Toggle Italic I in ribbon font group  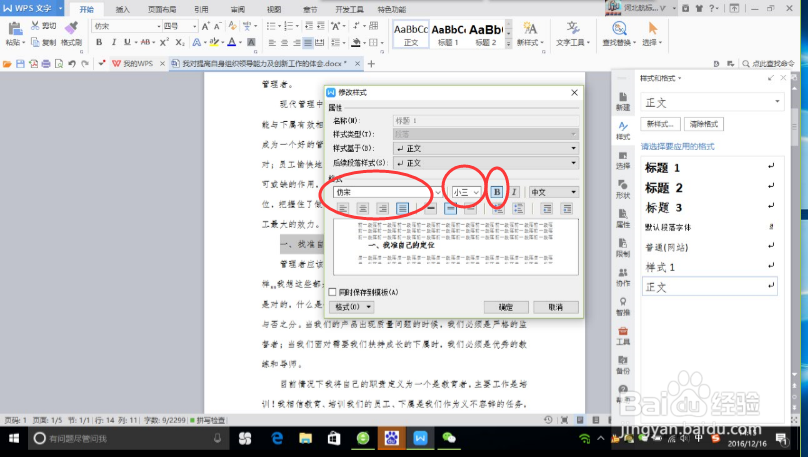click(x=113, y=42)
